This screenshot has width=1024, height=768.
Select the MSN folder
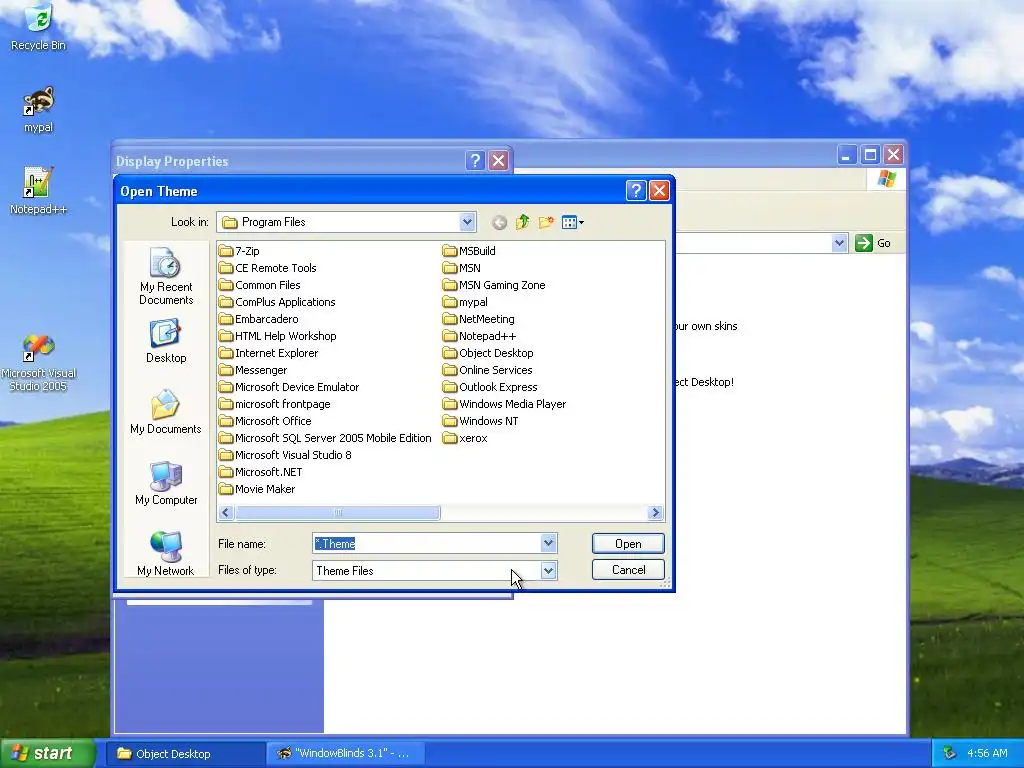[462, 268]
